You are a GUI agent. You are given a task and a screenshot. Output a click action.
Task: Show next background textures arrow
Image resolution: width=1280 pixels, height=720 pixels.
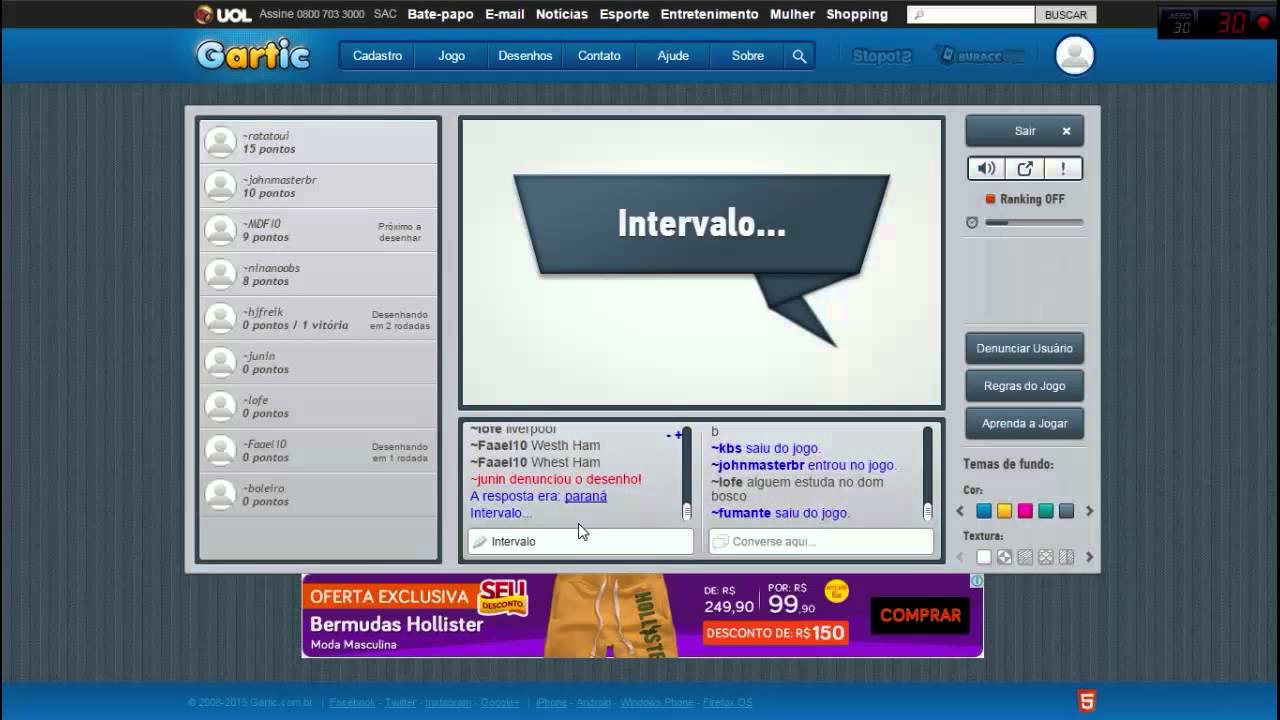1089,557
